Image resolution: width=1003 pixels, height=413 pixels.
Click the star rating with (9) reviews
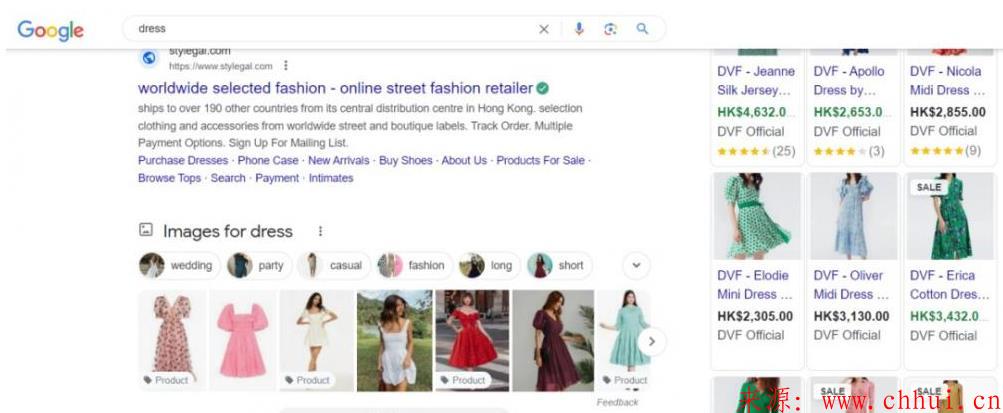point(945,151)
